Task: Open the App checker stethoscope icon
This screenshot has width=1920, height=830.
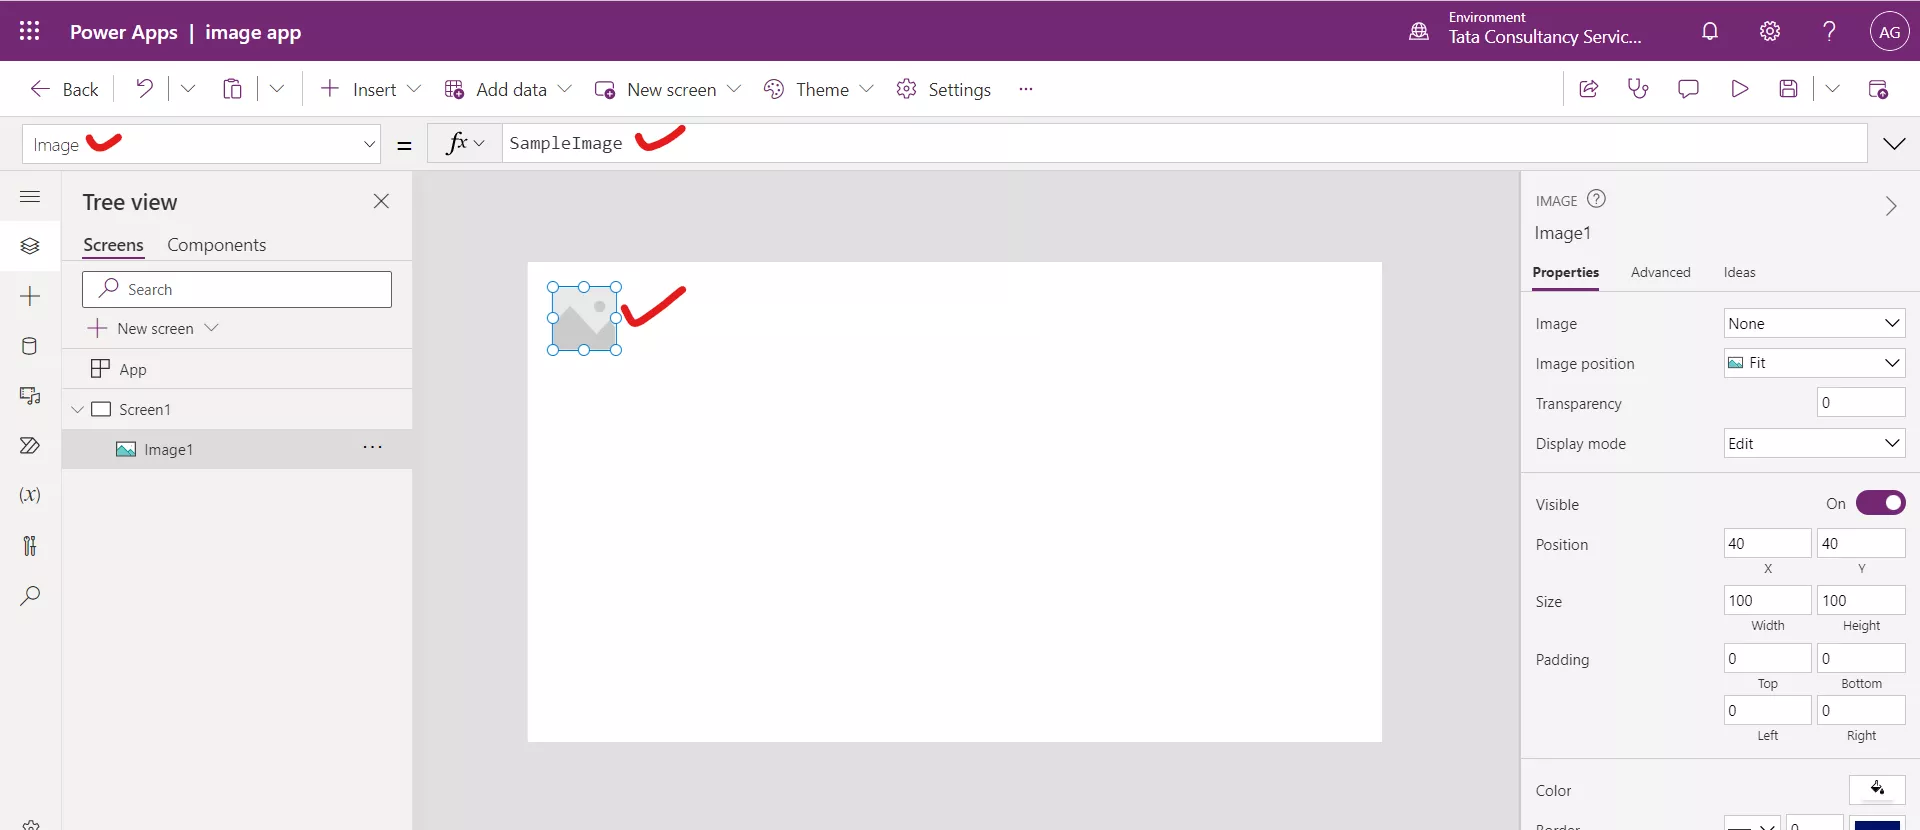Action: click(1638, 89)
